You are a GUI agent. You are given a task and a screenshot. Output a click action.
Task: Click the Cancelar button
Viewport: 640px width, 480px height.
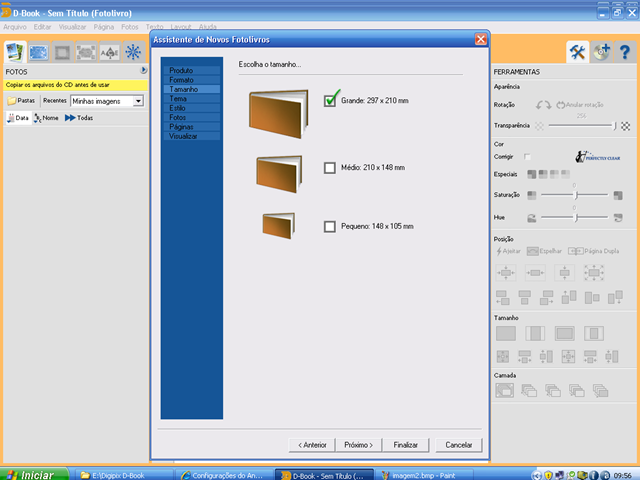(458, 445)
